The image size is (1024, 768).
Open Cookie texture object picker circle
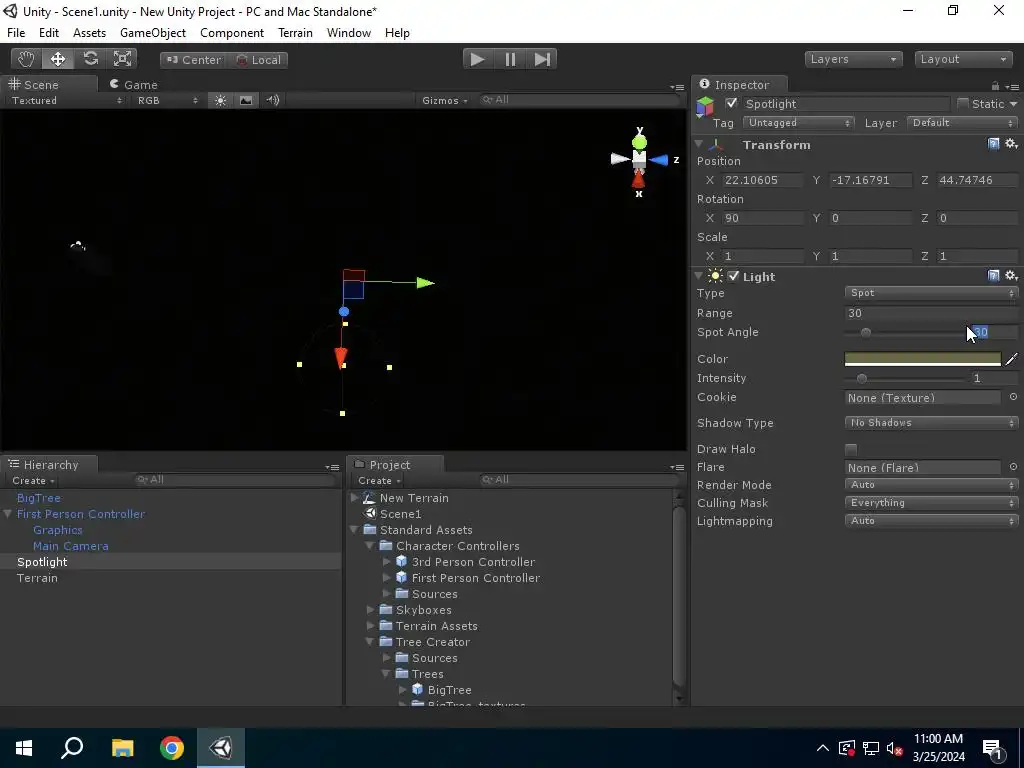click(x=1013, y=396)
